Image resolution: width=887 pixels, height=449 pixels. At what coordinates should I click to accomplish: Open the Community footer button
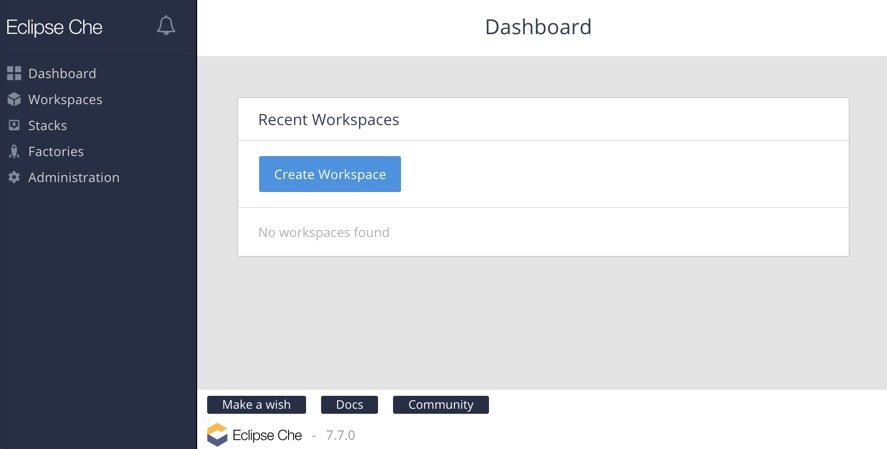[441, 405]
